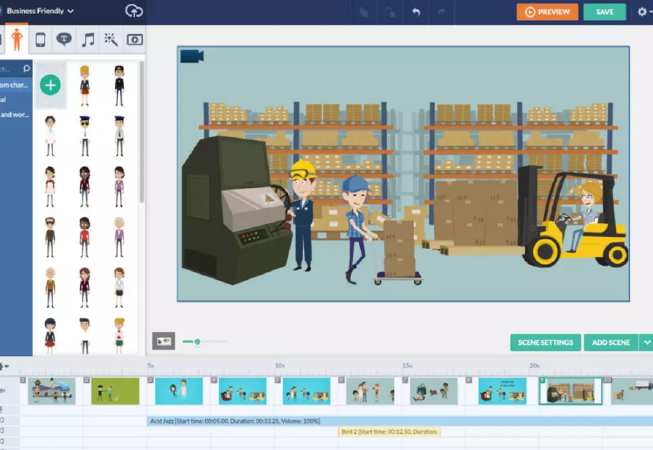Viewport: 653px width, 450px height.
Task: Choose the police officer in black uniform character
Action: coord(119,85)
